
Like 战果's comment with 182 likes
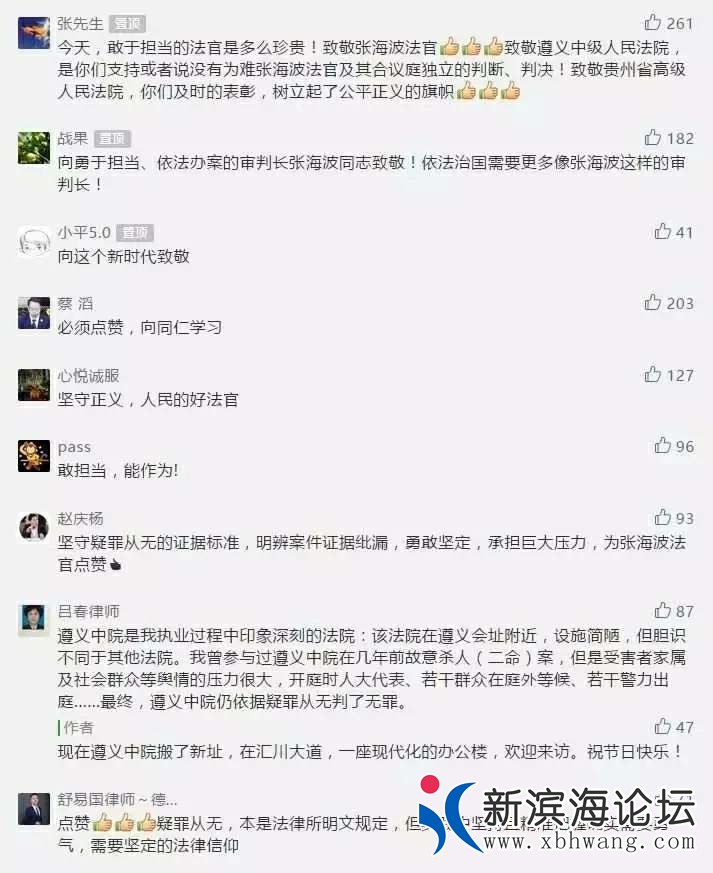click(652, 137)
